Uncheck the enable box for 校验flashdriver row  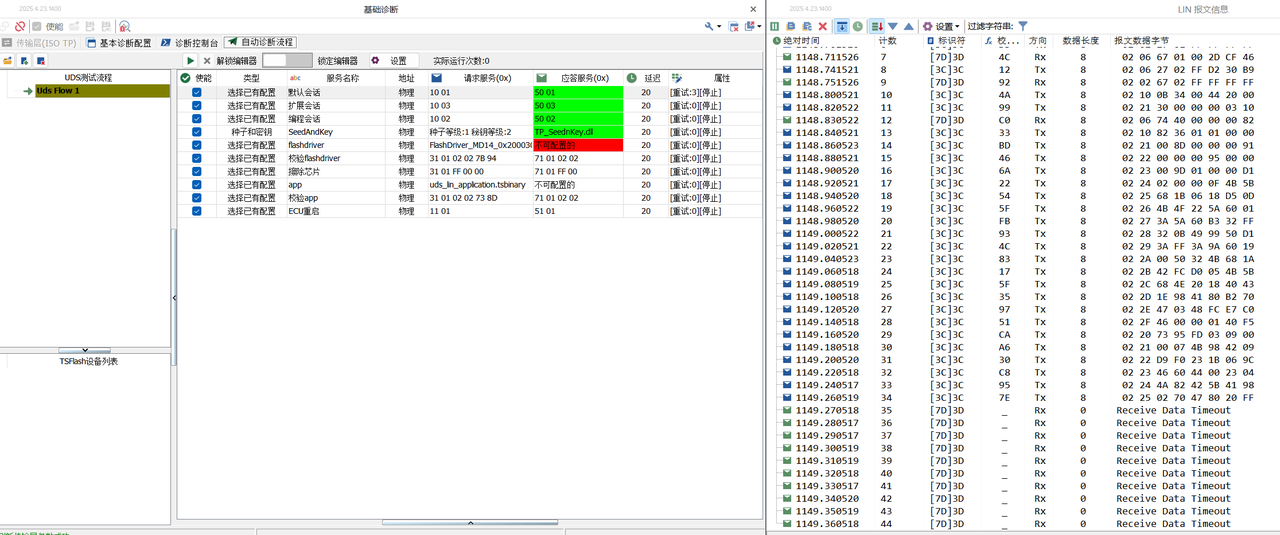tap(197, 158)
